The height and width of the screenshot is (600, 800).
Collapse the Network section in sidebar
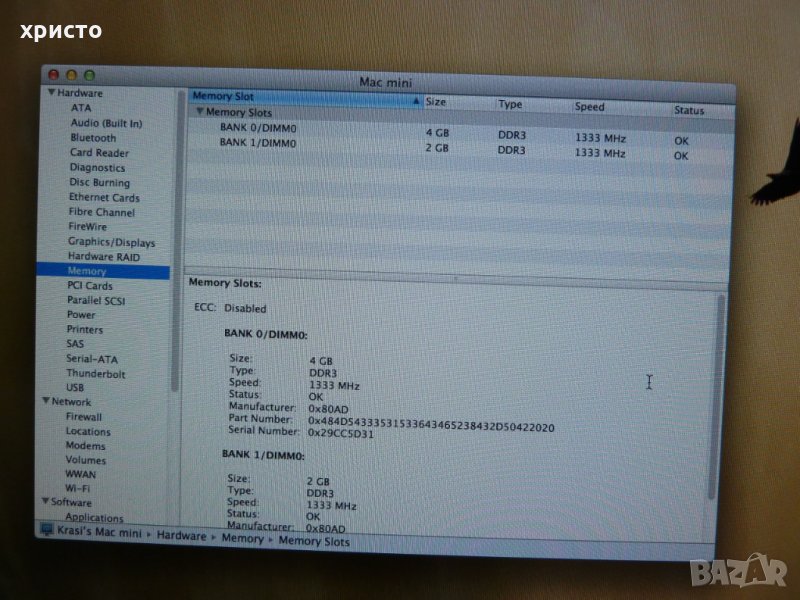pyautogui.click(x=45, y=402)
